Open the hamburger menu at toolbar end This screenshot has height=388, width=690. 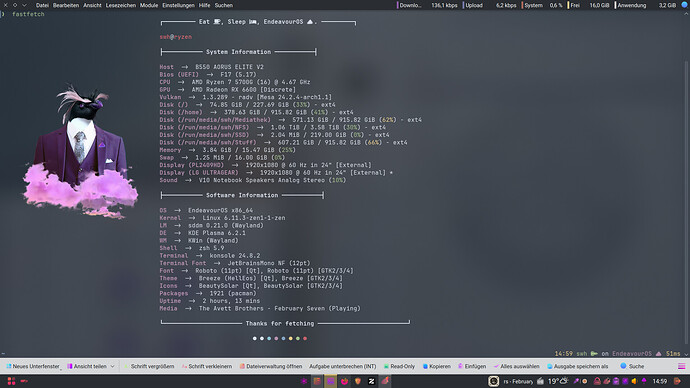(x=681, y=366)
